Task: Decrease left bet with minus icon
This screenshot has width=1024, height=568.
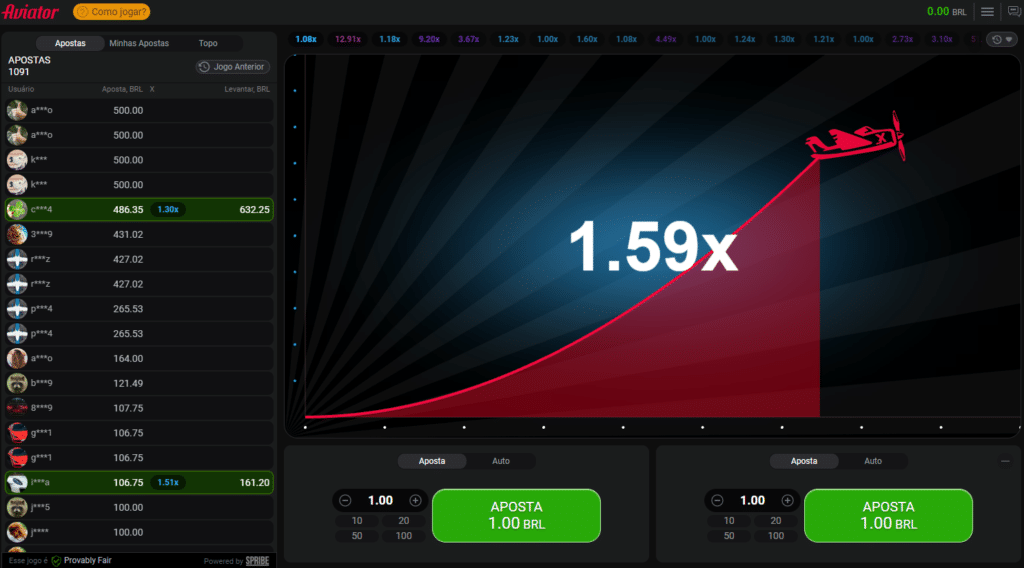Action: (x=346, y=500)
